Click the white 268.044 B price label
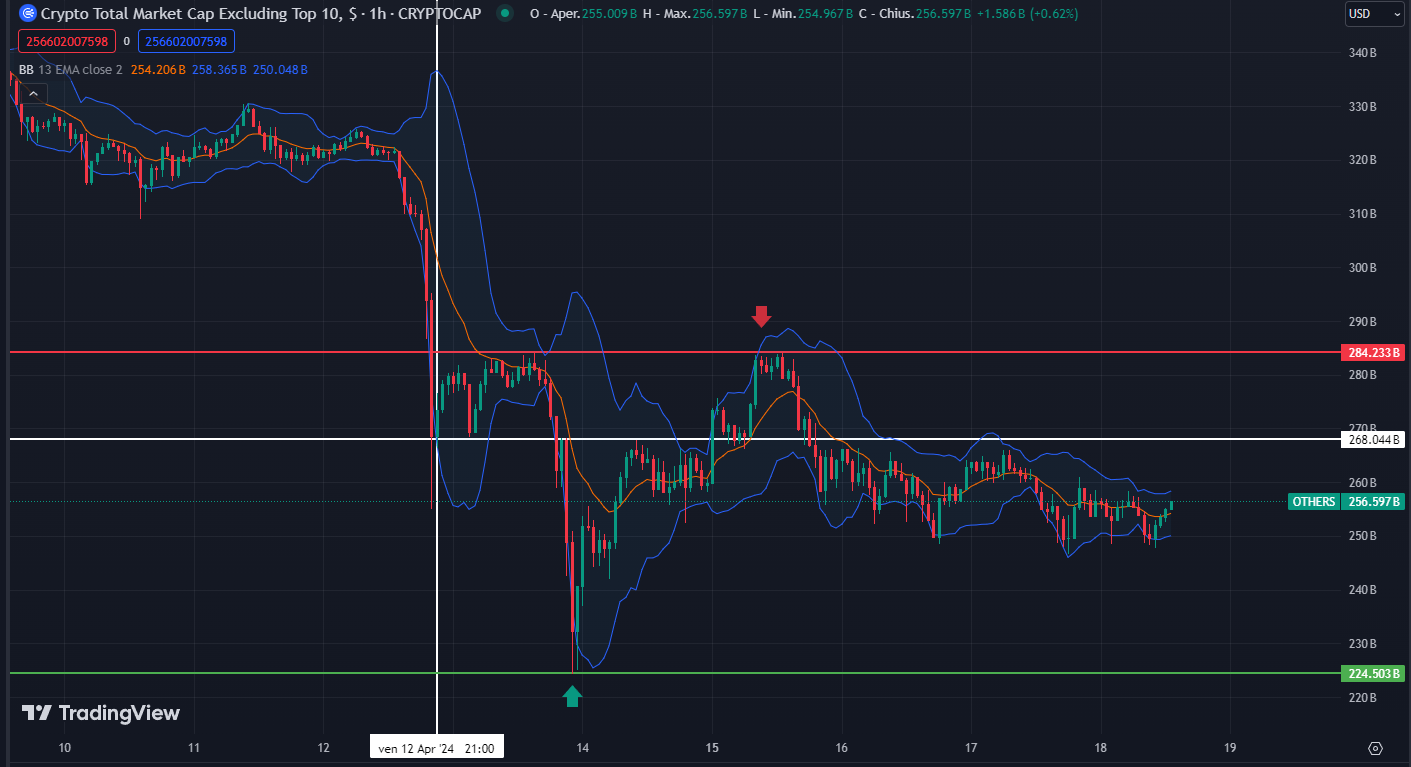This screenshot has width=1411, height=767. [x=1372, y=439]
